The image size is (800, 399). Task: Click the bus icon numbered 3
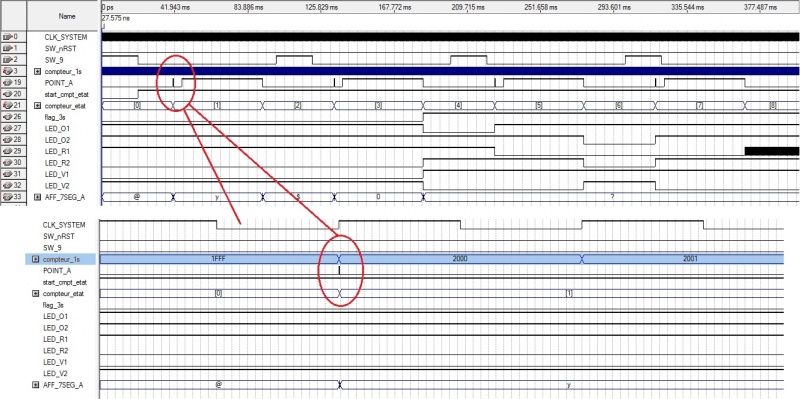7,71
